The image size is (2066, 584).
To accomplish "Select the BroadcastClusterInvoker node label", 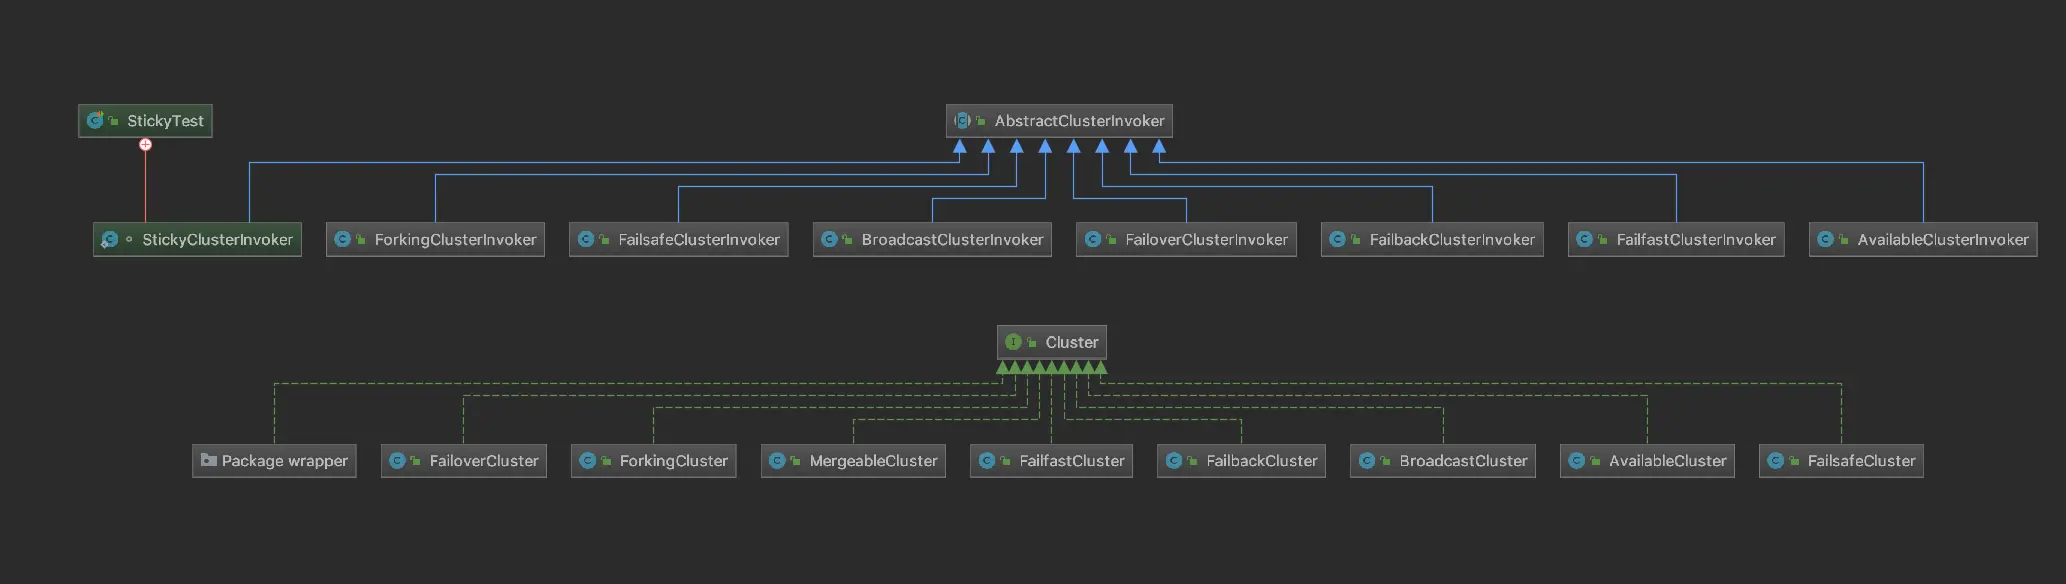I will (x=952, y=240).
